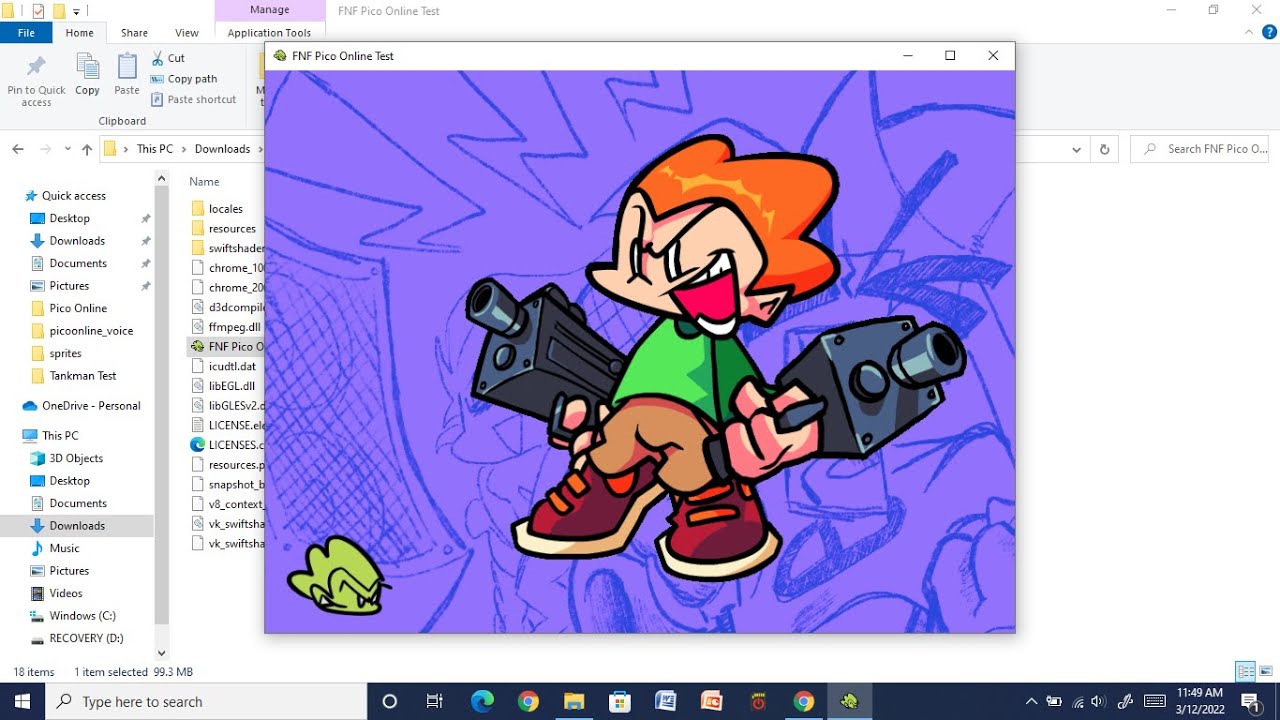This screenshot has height=720, width=1280.
Task: Select This PC in the navigation pane
Action: (60, 436)
